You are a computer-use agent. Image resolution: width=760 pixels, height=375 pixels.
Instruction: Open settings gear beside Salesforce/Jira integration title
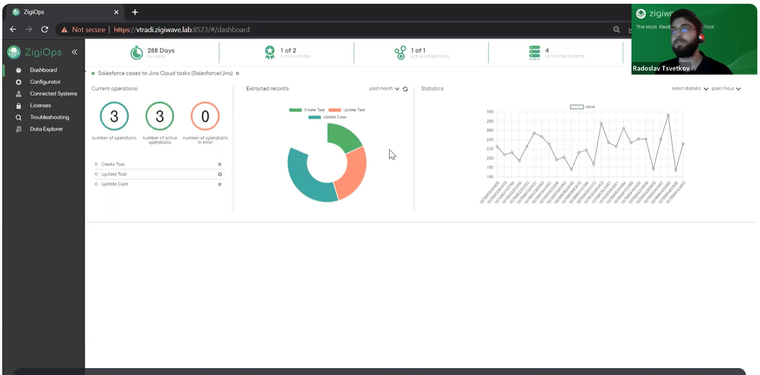[x=238, y=73]
